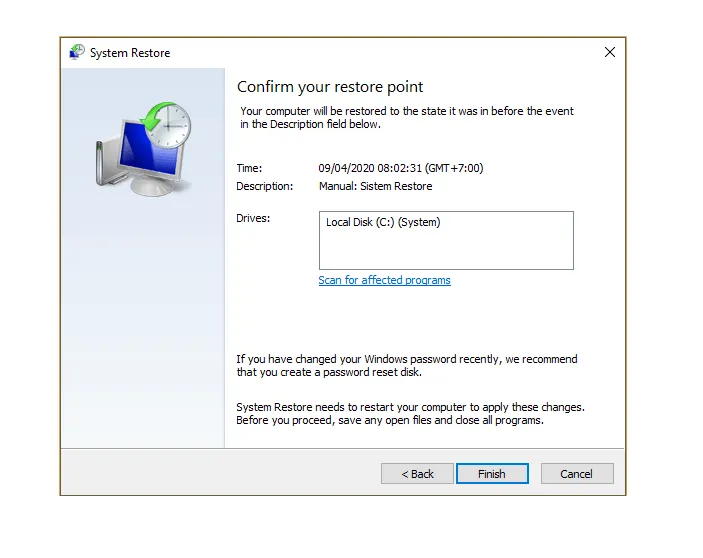This screenshot has height=558, width=703.
Task: Click the restart your computer notice text
Action: [410, 413]
